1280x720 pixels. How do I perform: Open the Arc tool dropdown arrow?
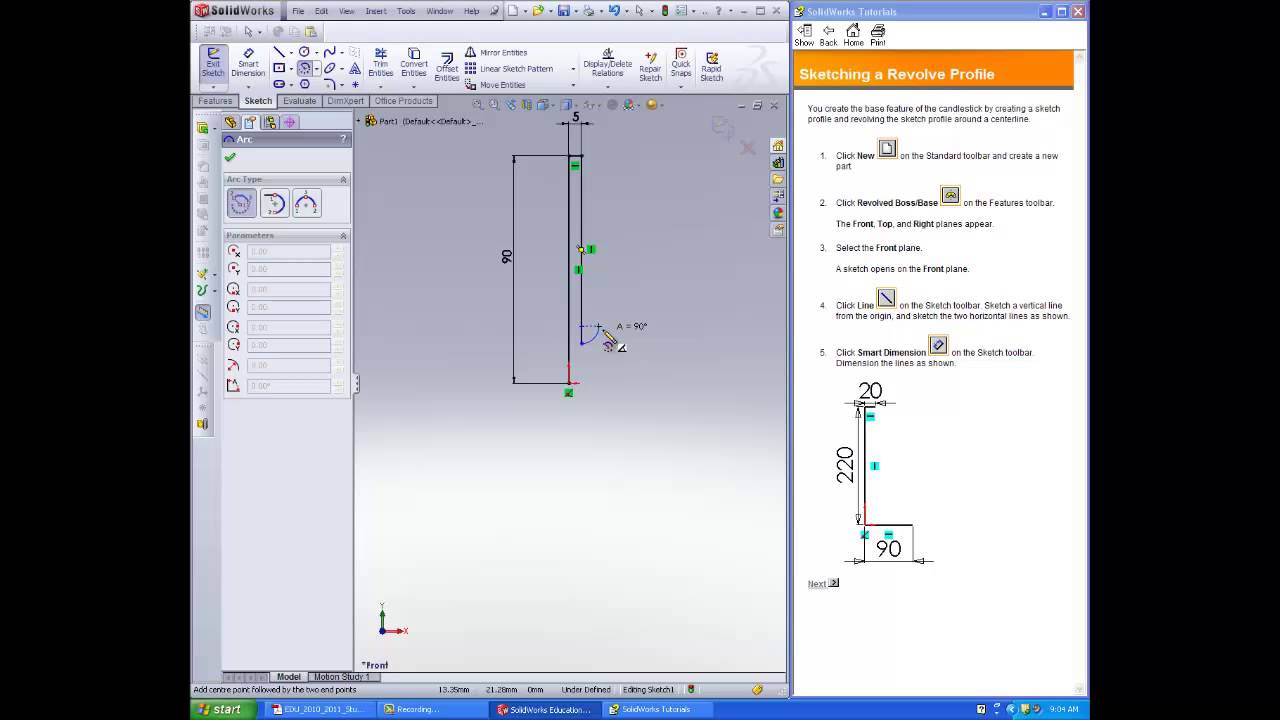(316, 69)
